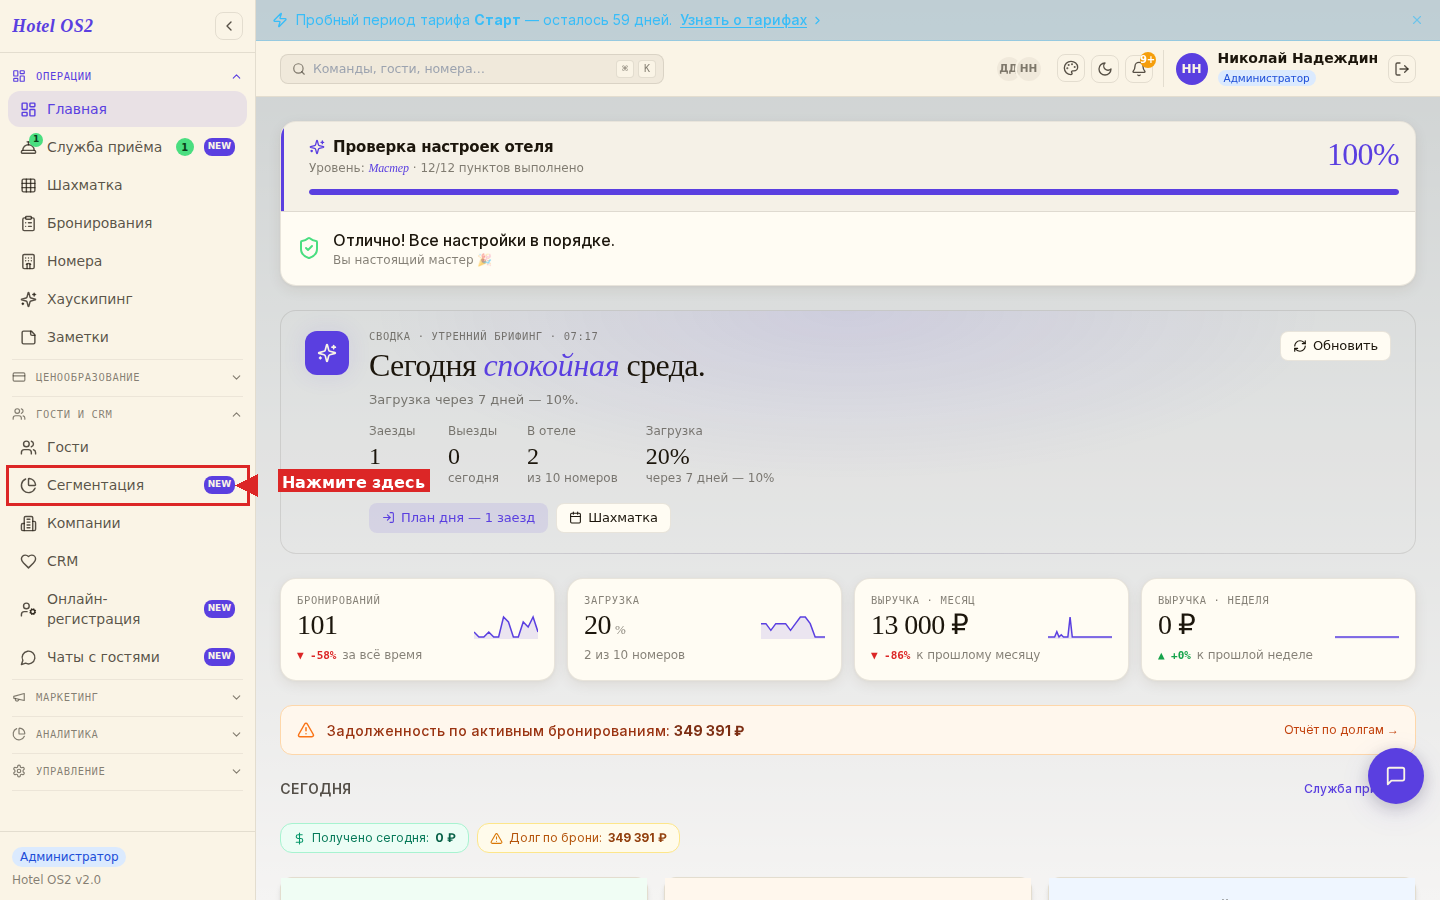Open Онлайн-регистрация section
The width and height of the screenshot is (1440, 900).
click(x=127, y=609)
